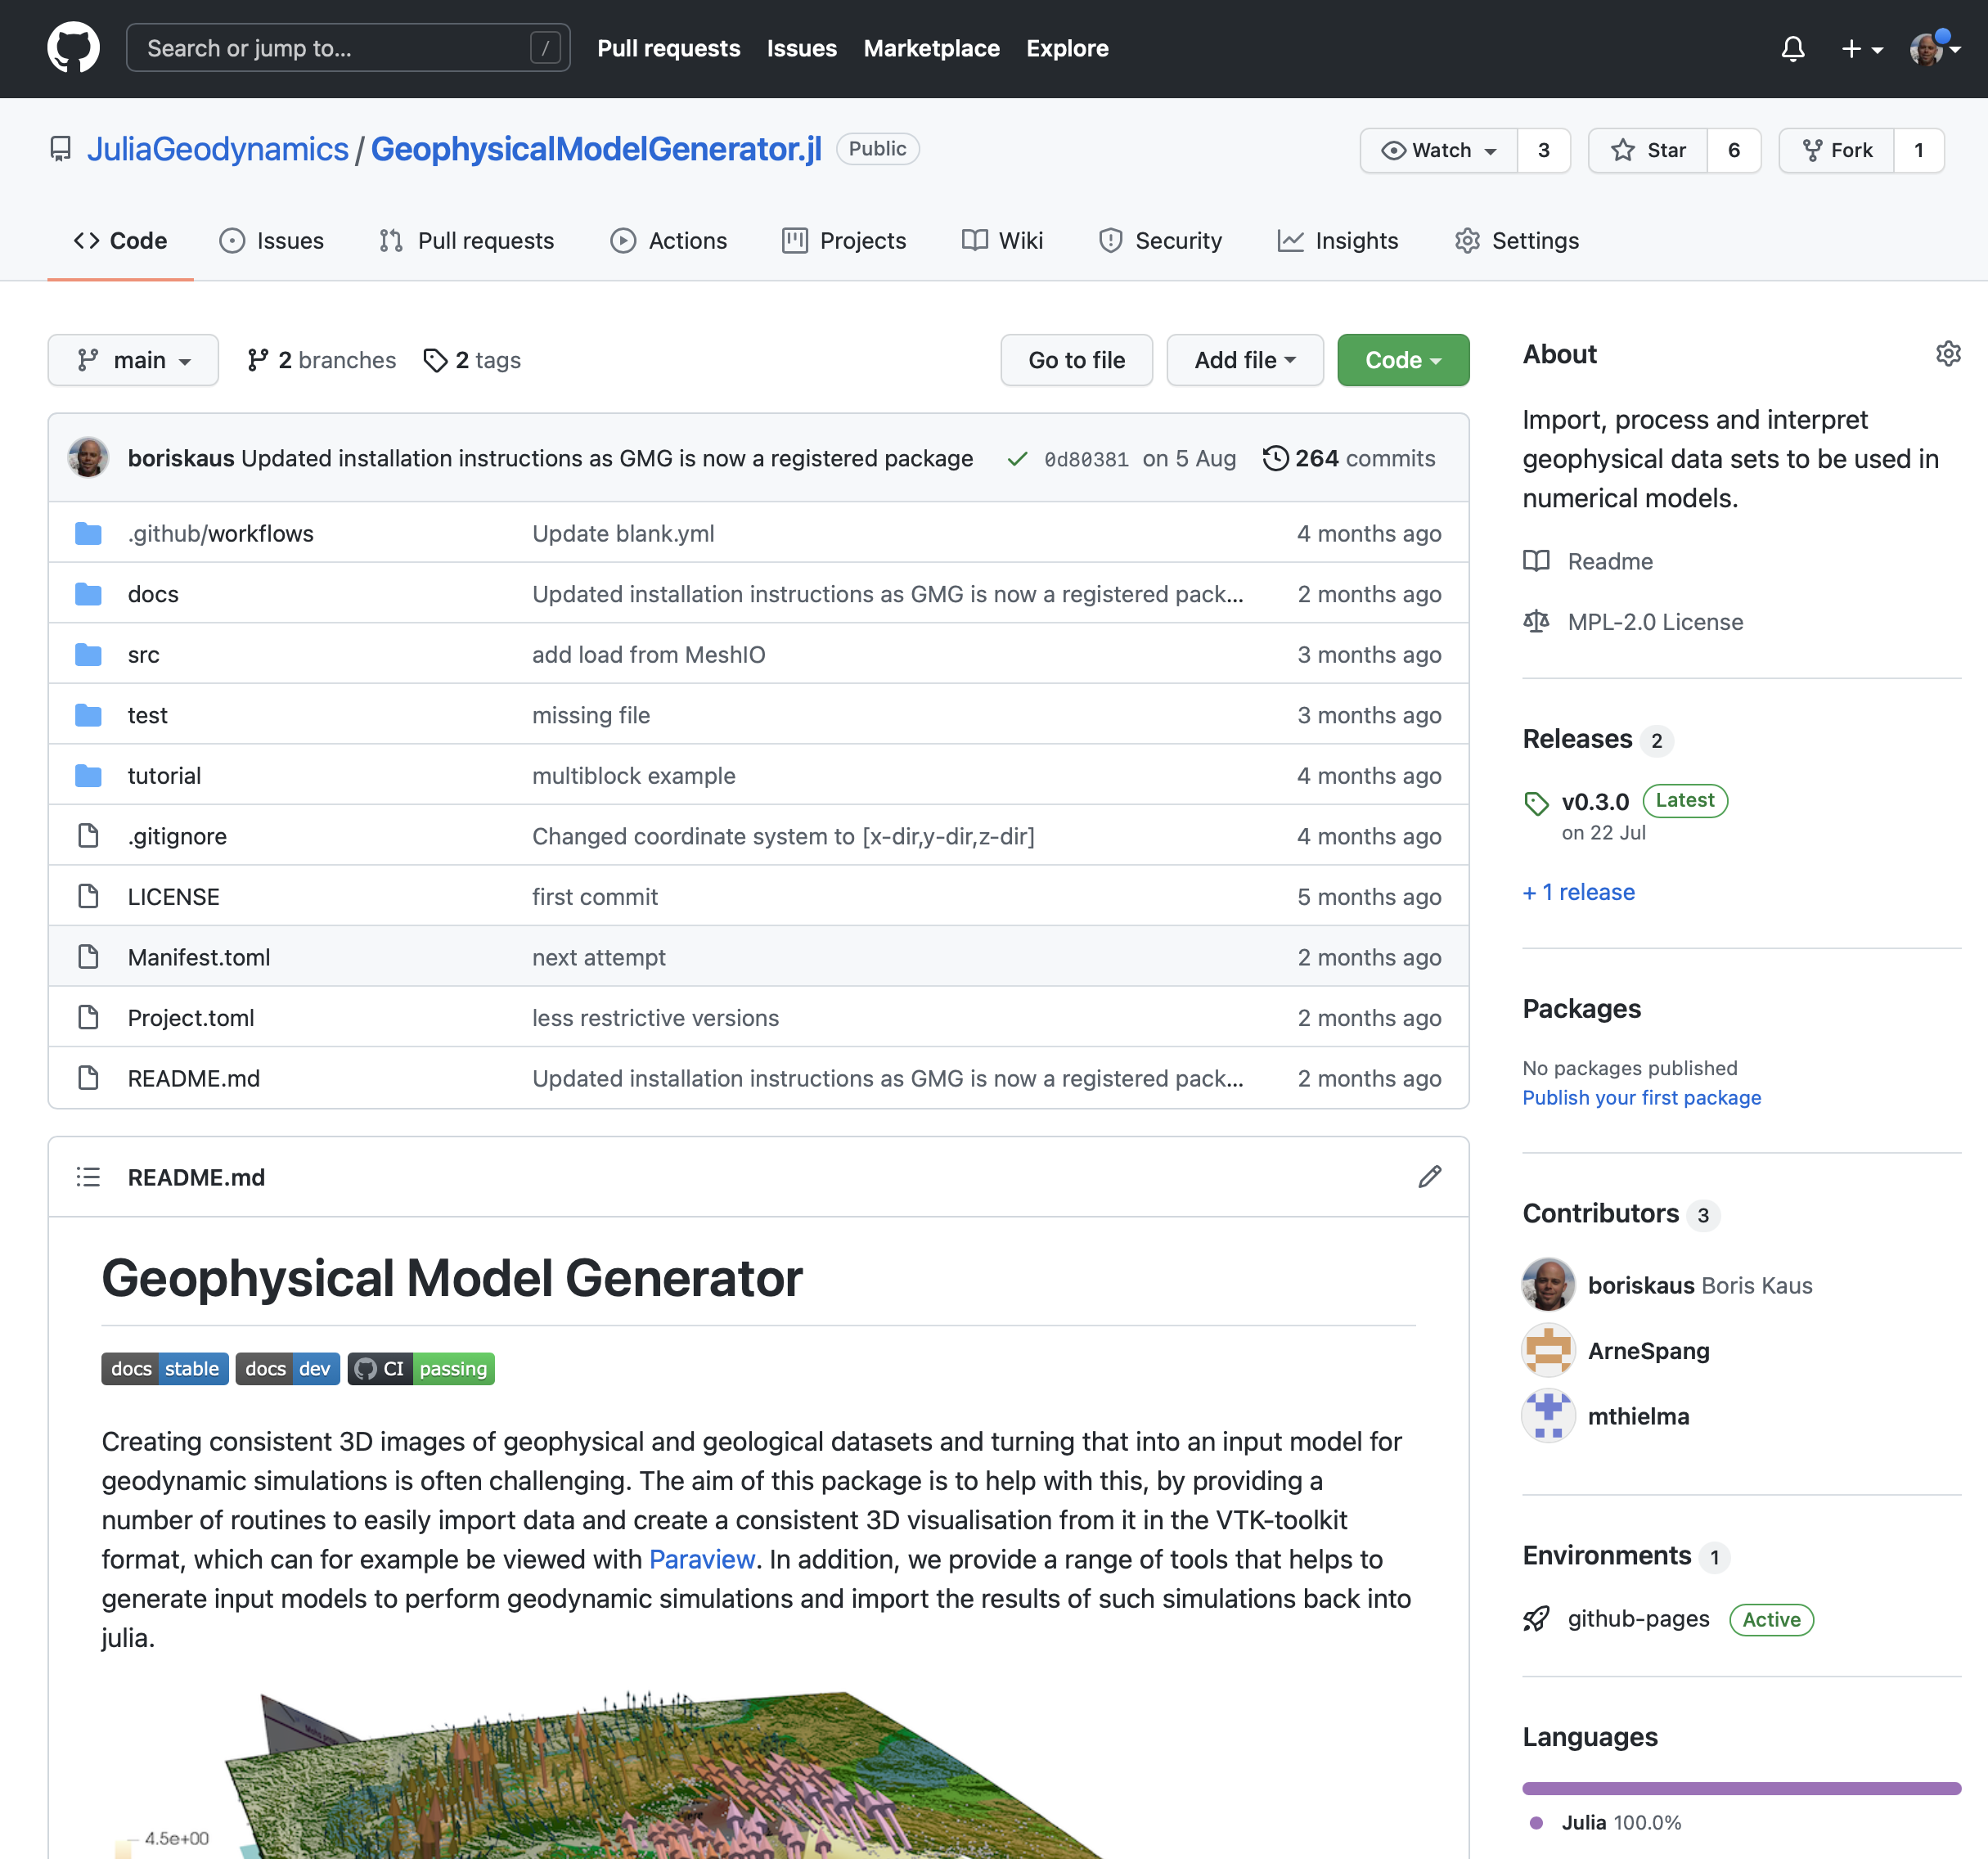The image size is (1988, 1859).
Task: Click the About settings gear icon
Action: pyautogui.click(x=1948, y=354)
